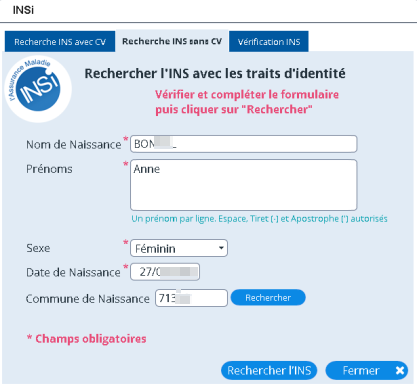
Task: Focus the Prénoms text area containing Anne
Action: point(244,185)
